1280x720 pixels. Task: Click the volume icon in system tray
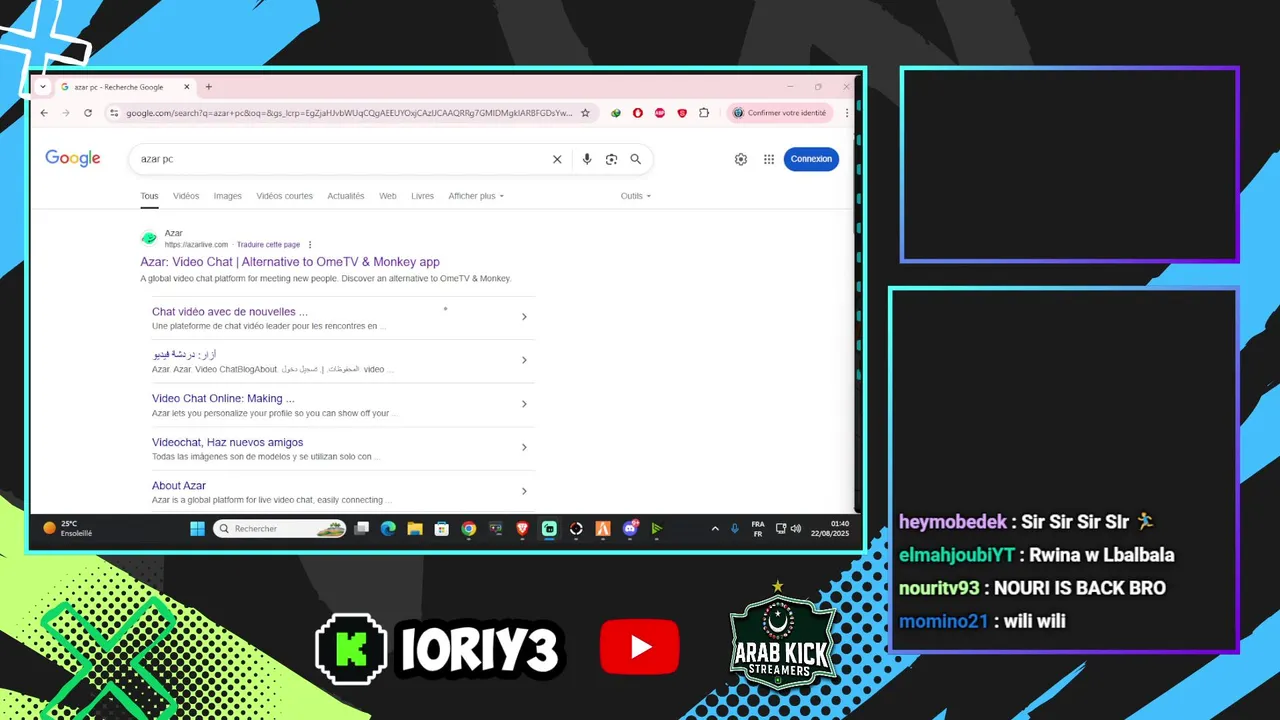point(796,528)
